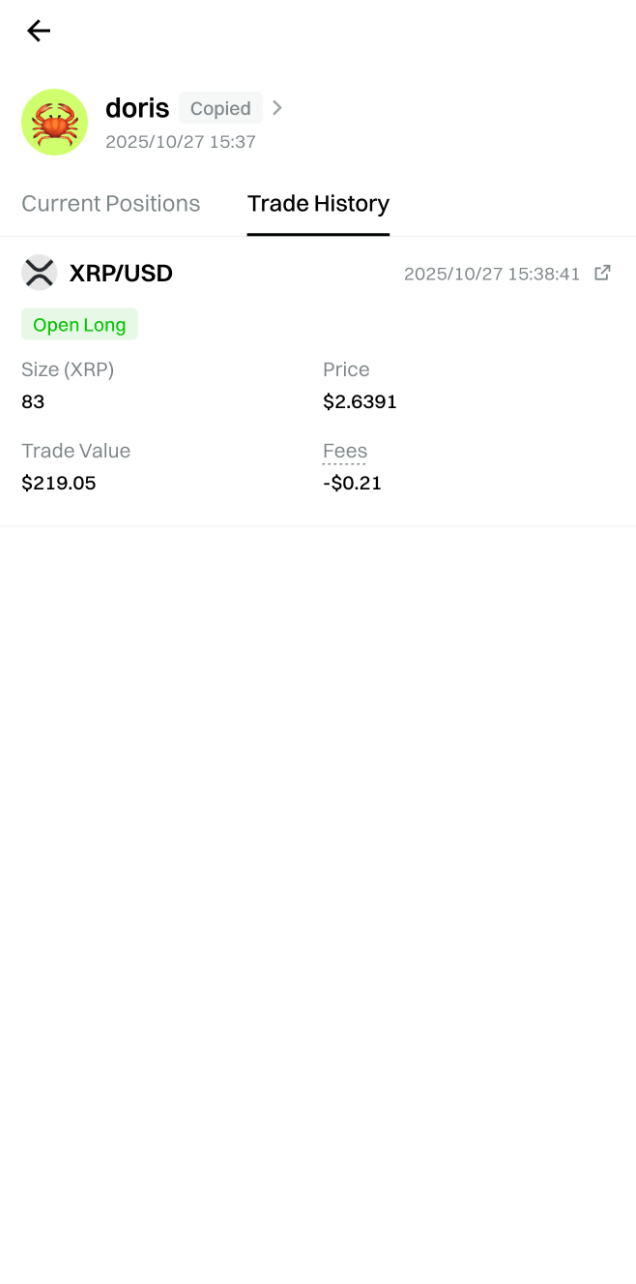
Task: Switch to the Current Positions tab
Action: [x=111, y=204]
